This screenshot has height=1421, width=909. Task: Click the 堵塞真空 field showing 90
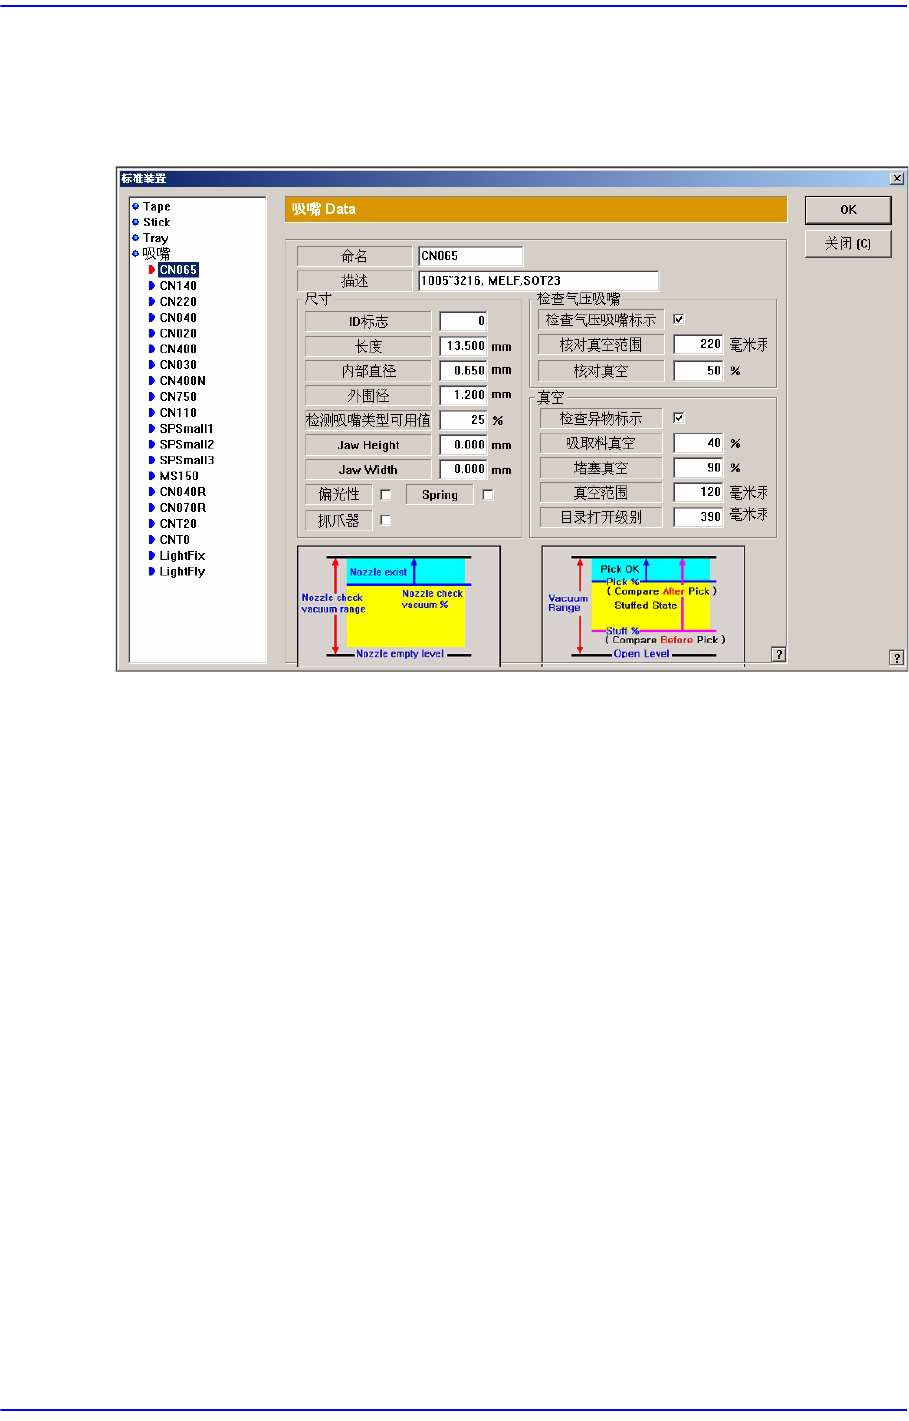tap(698, 467)
